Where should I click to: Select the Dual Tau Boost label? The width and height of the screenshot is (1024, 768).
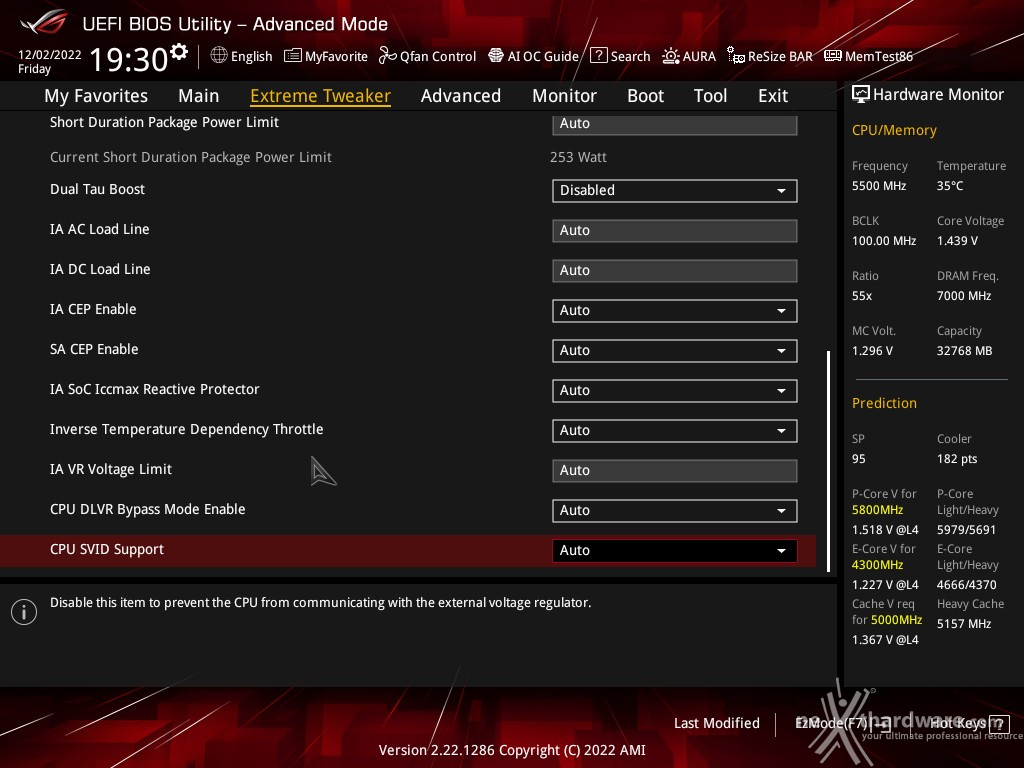pyautogui.click(x=97, y=189)
